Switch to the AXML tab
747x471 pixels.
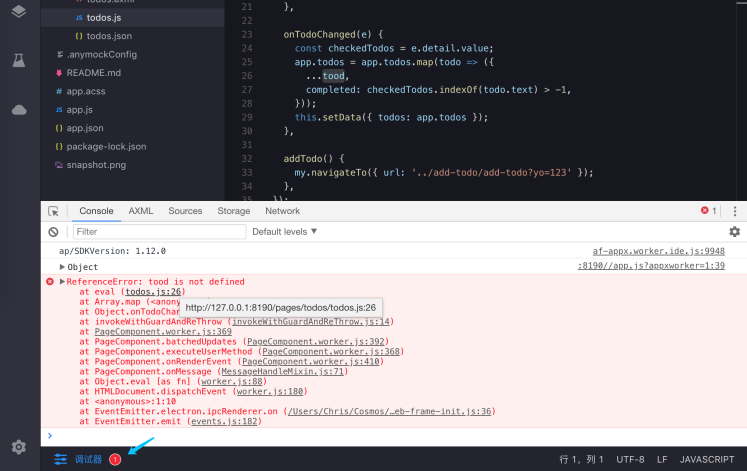(x=141, y=211)
